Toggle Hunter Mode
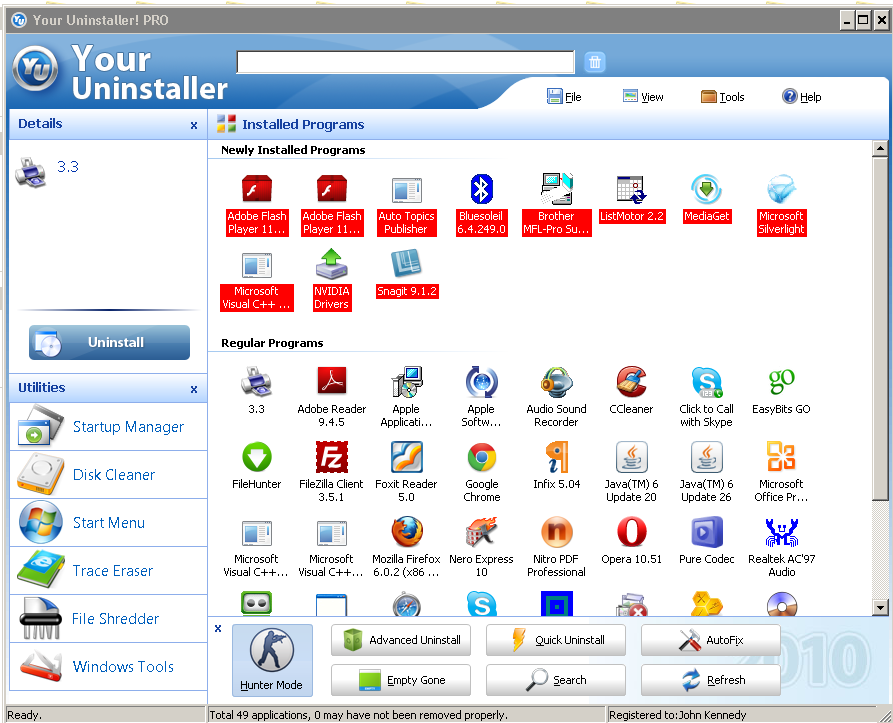 pyautogui.click(x=272, y=660)
